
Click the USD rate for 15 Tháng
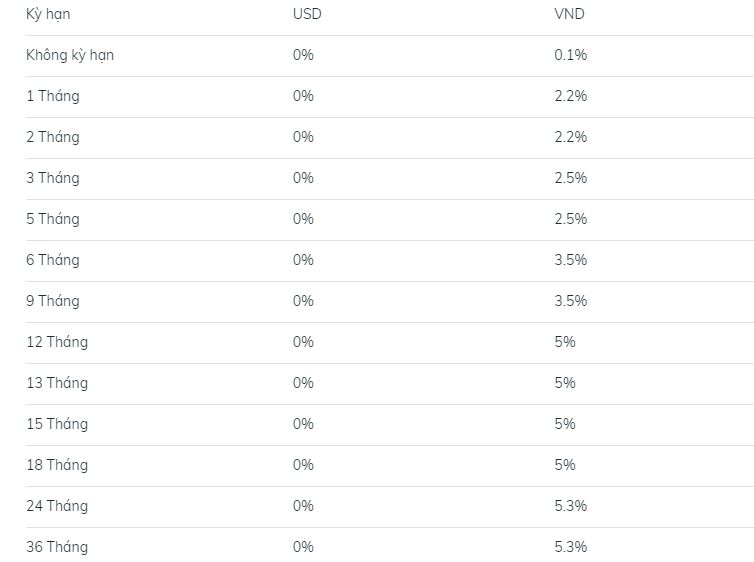303,424
